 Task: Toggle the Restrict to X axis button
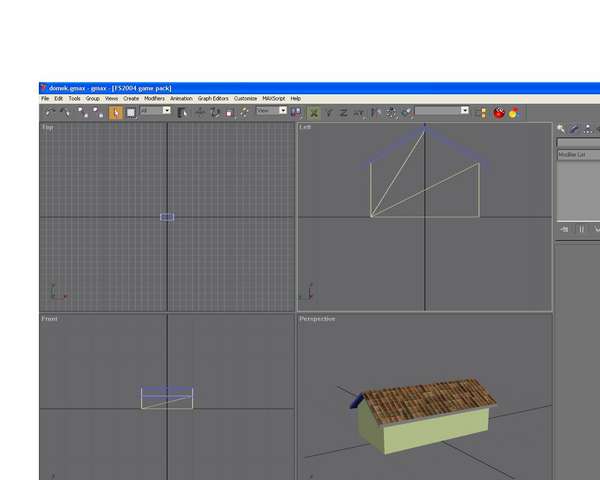pyautogui.click(x=314, y=113)
